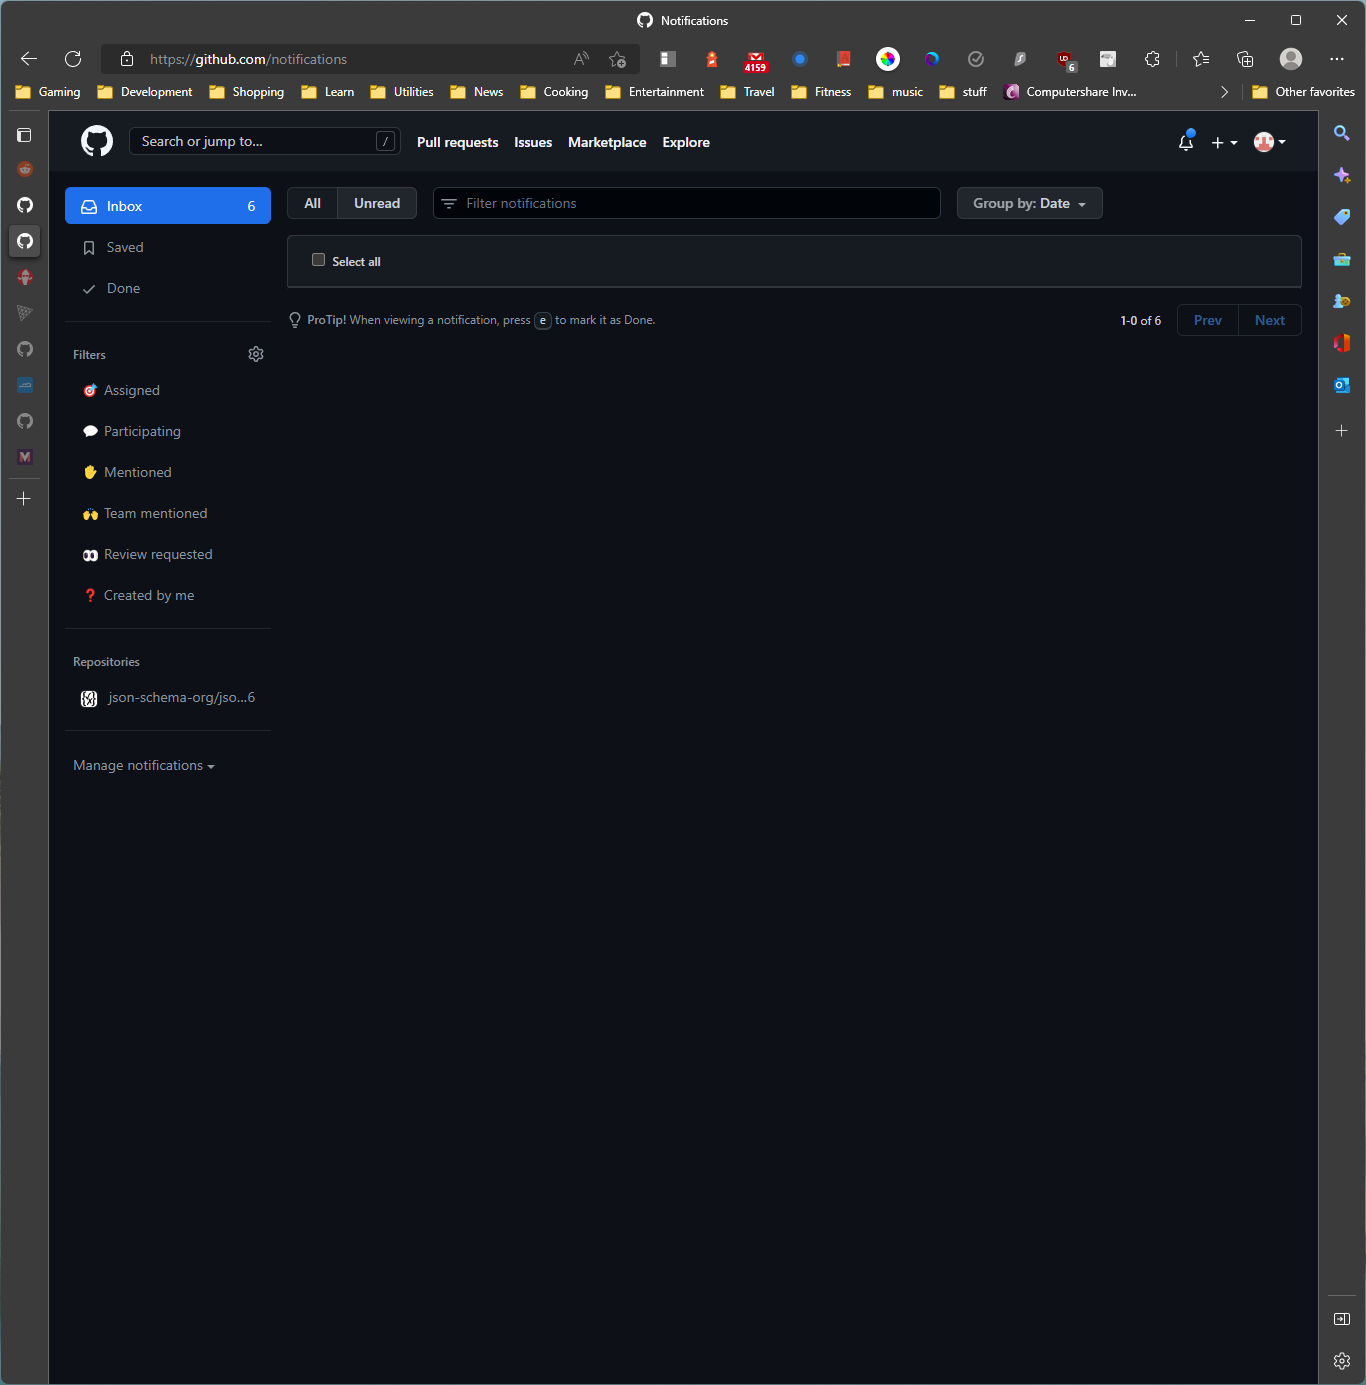Switch to the Unread notifications tab
The height and width of the screenshot is (1385, 1366).
[376, 203]
